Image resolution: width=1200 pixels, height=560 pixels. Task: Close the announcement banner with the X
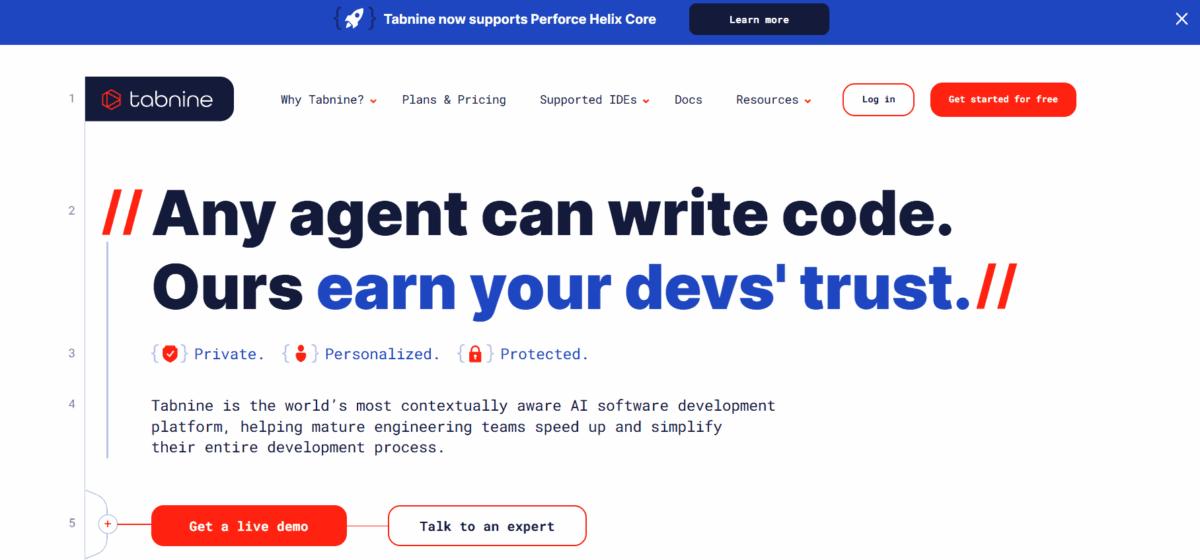coord(1182,19)
